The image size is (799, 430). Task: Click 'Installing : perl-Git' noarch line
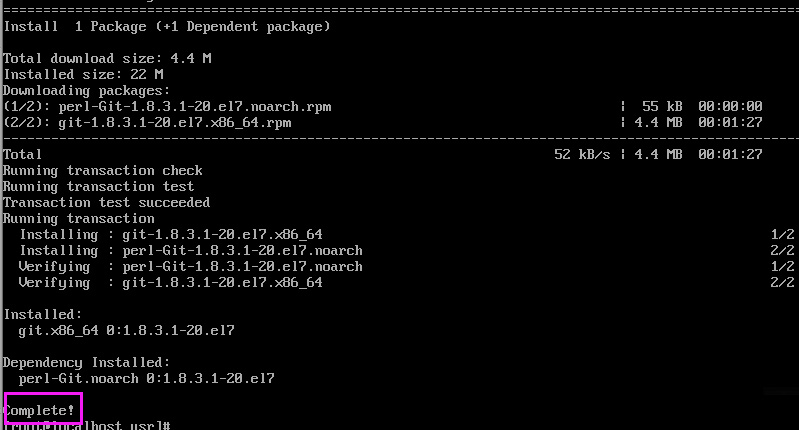click(191, 250)
